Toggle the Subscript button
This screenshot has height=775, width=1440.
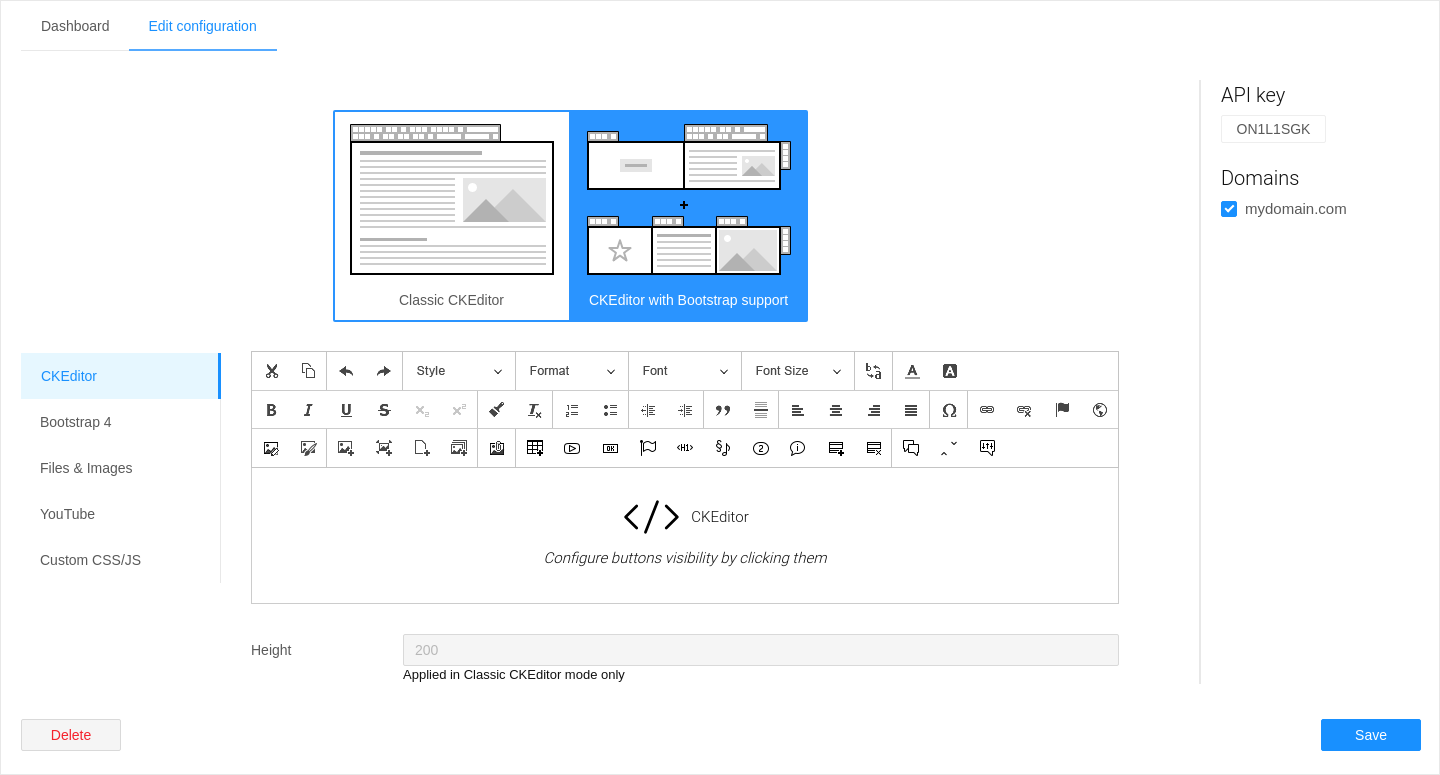[422, 410]
